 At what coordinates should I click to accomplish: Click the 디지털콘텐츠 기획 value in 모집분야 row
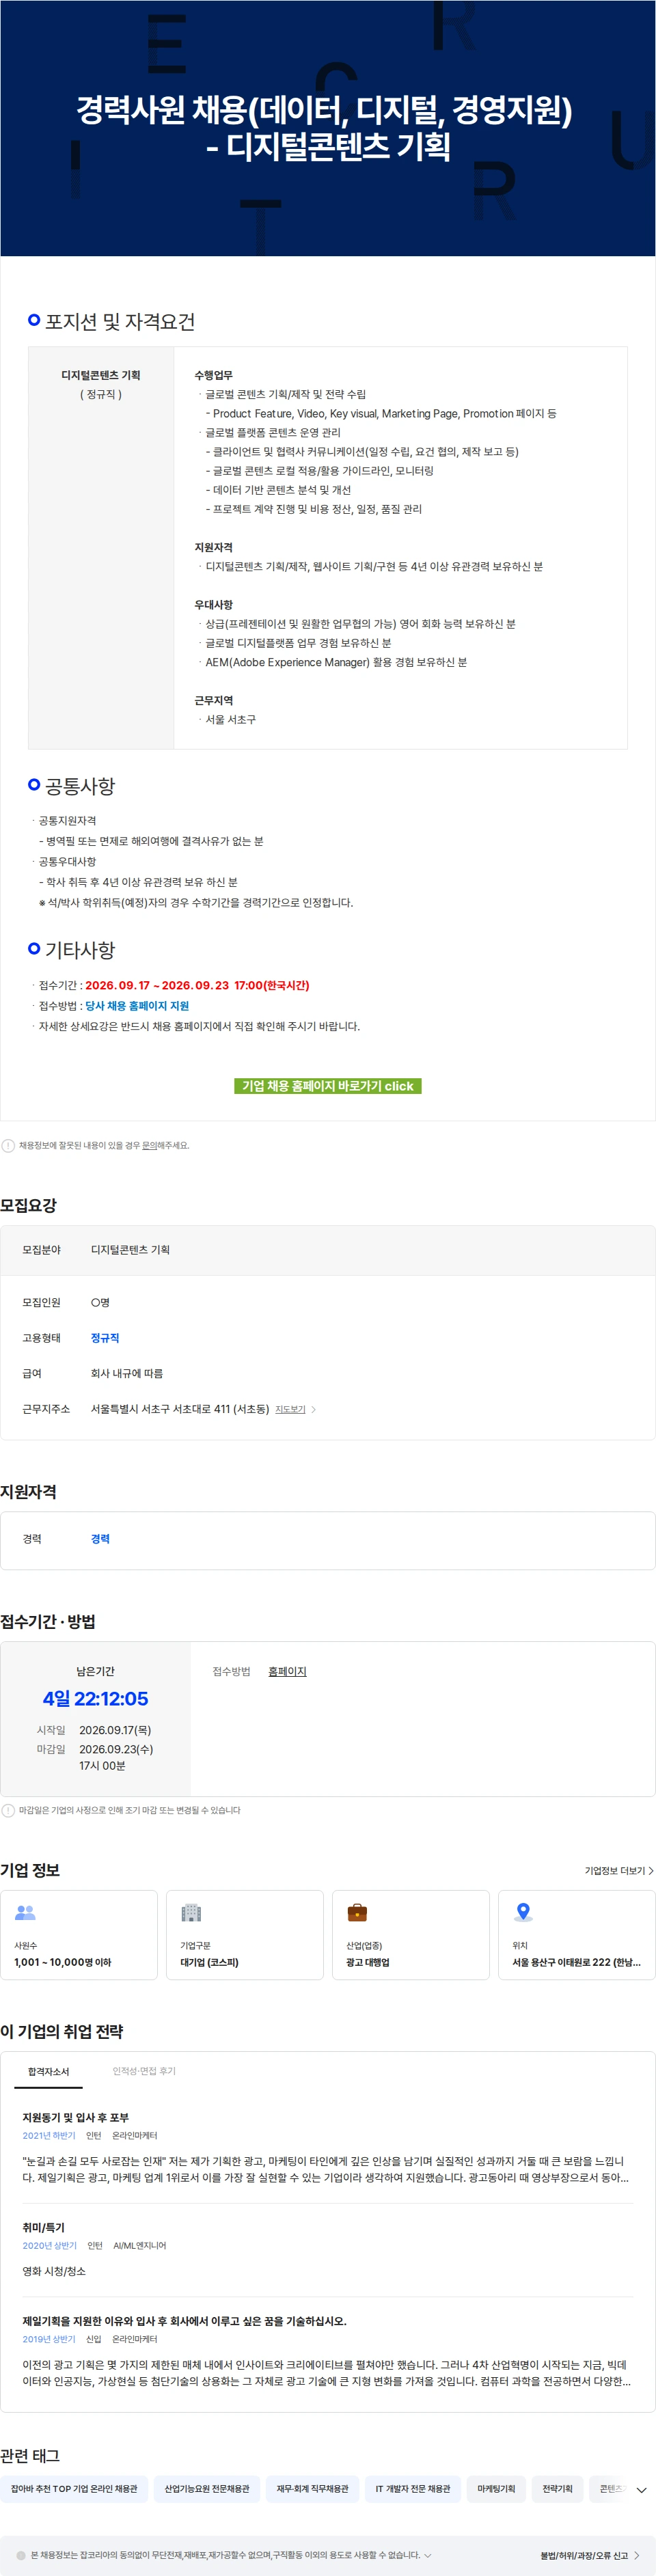click(x=130, y=1249)
